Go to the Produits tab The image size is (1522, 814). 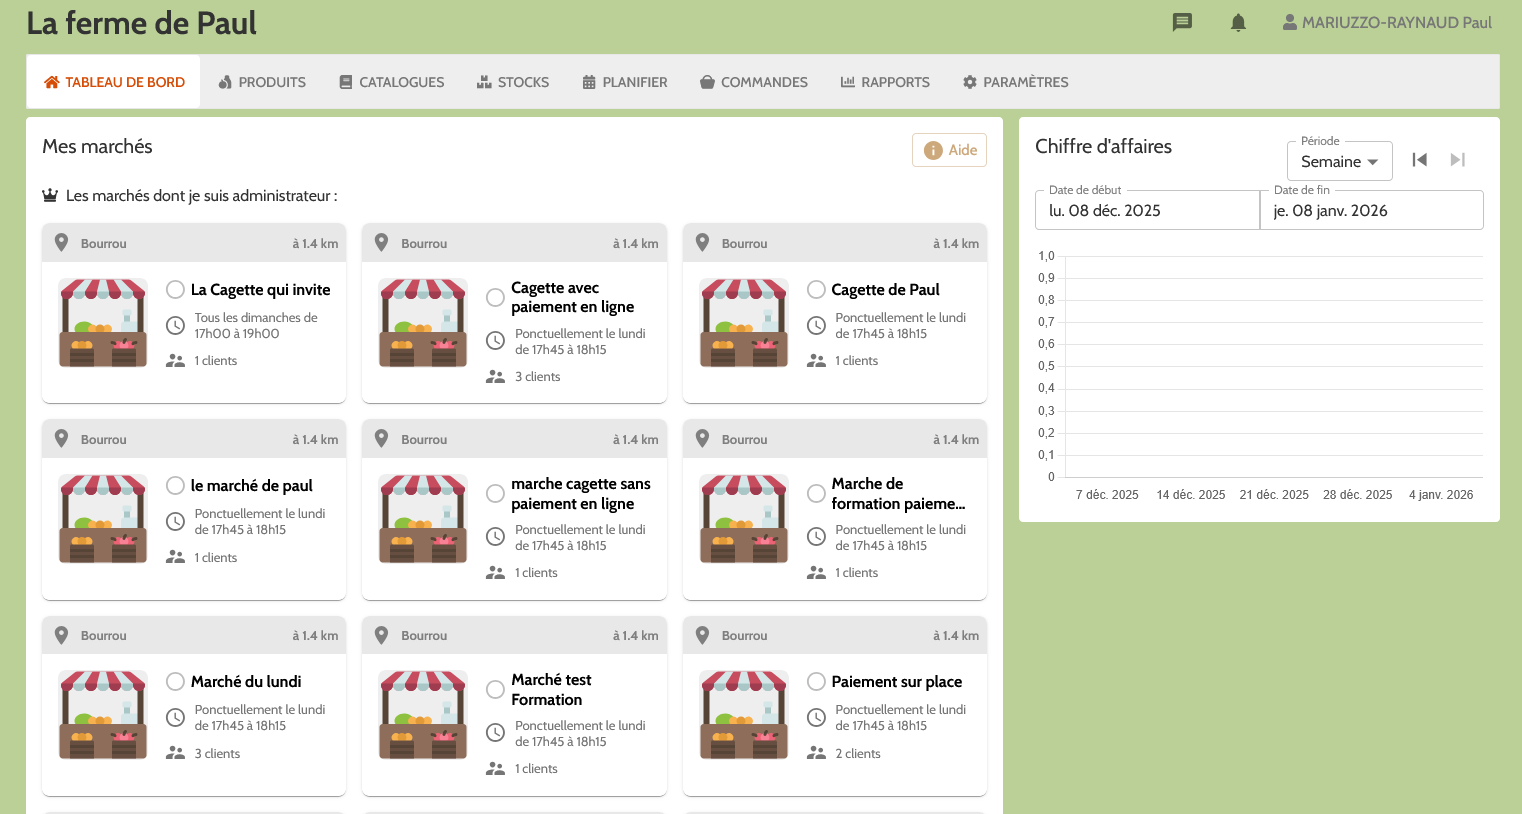click(262, 82)
